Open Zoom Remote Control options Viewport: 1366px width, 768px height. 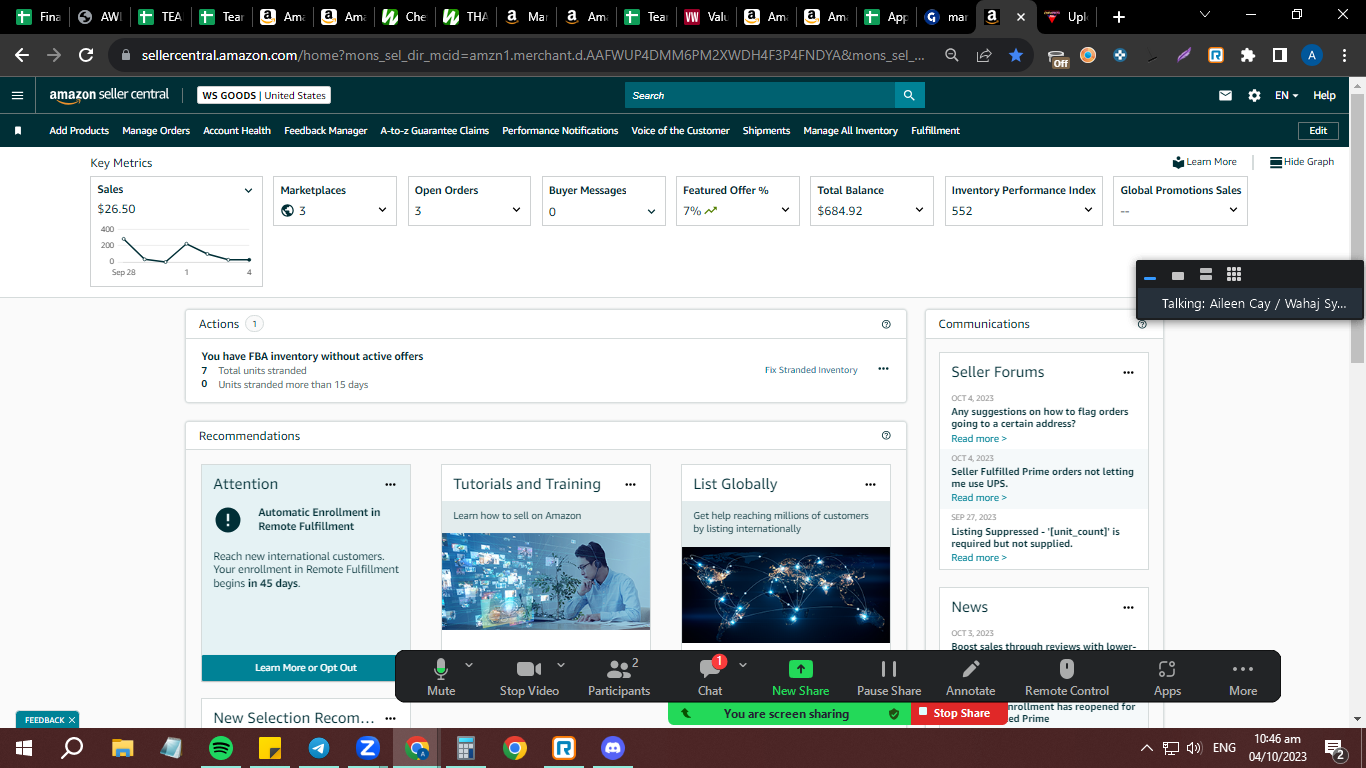point(1067,677)
